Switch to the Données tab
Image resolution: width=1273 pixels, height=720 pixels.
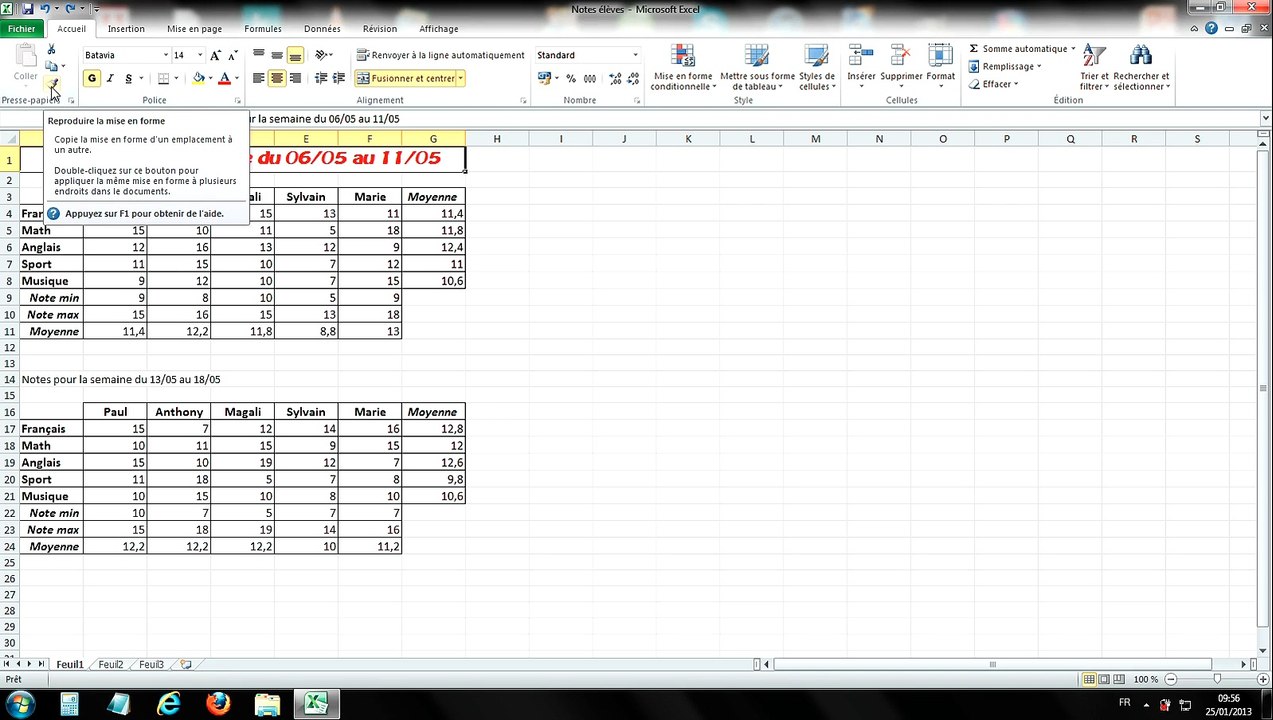[x=322, y=29]
